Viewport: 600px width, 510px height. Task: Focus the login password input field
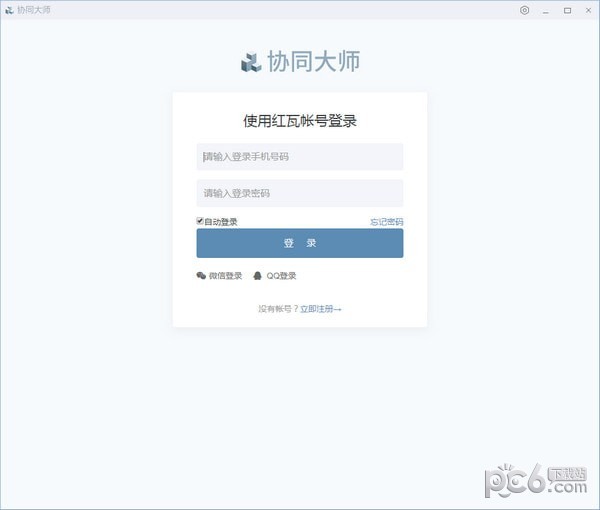coord(300,193)
